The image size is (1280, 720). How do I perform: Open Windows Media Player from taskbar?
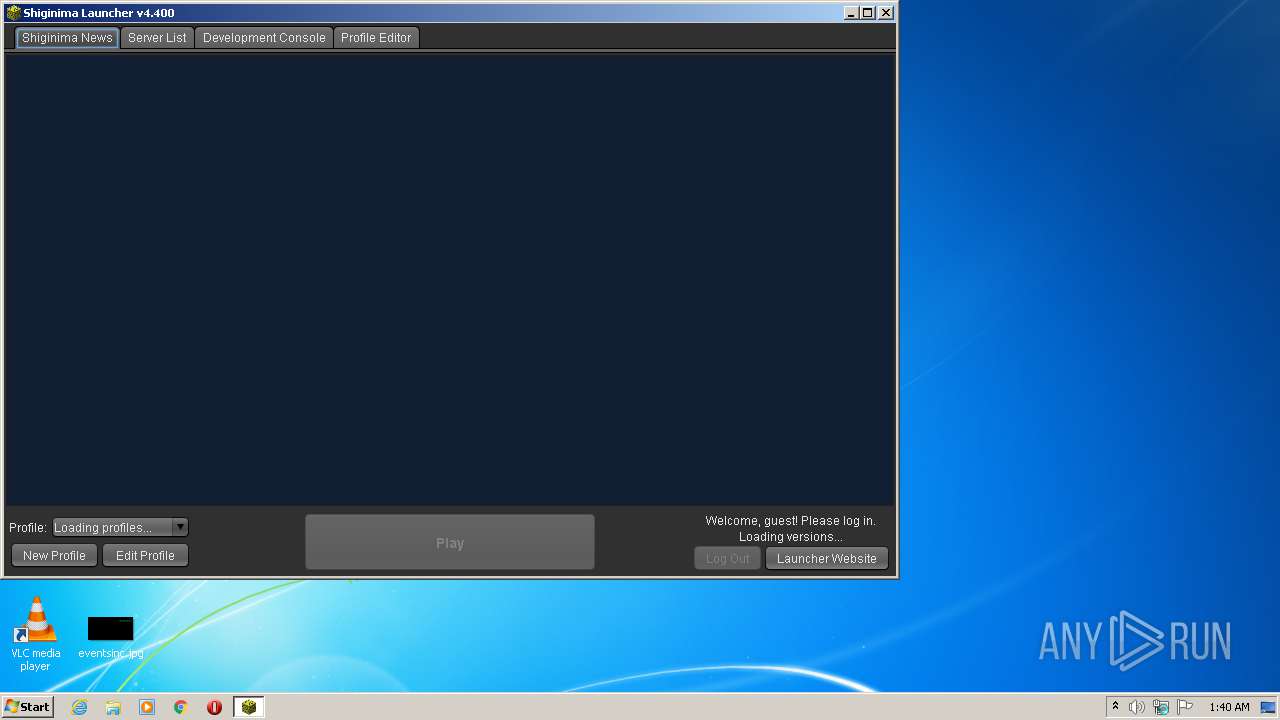click(x=147, y=707)
